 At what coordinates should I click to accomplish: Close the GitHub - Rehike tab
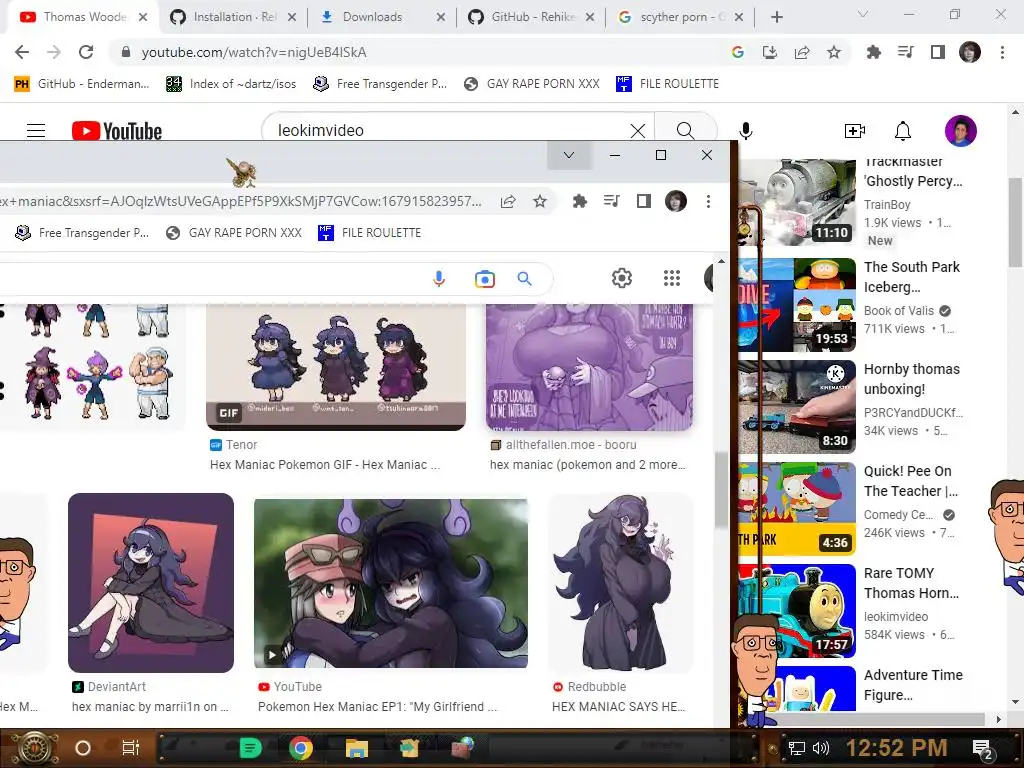pyautogui.click(x=590, y=18)
